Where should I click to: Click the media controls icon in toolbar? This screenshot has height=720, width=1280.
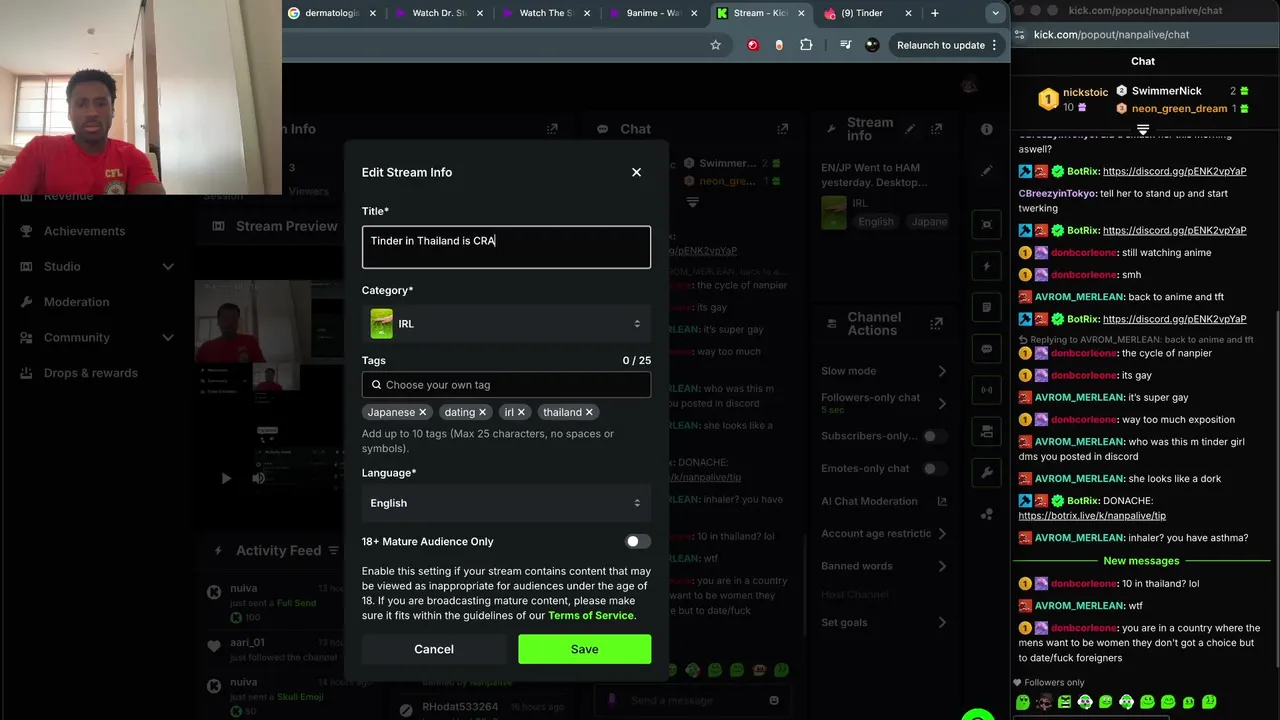(x=846, y=45)
